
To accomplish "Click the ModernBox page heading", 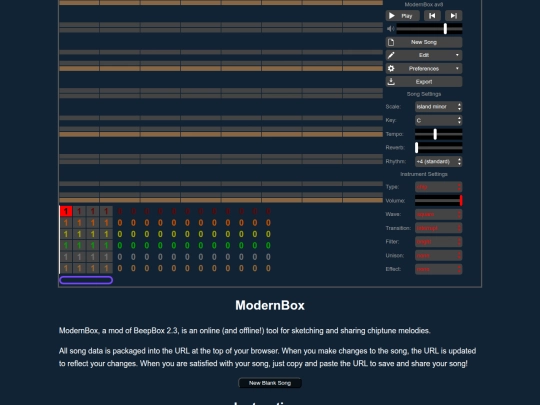I will tap(270, 305).
